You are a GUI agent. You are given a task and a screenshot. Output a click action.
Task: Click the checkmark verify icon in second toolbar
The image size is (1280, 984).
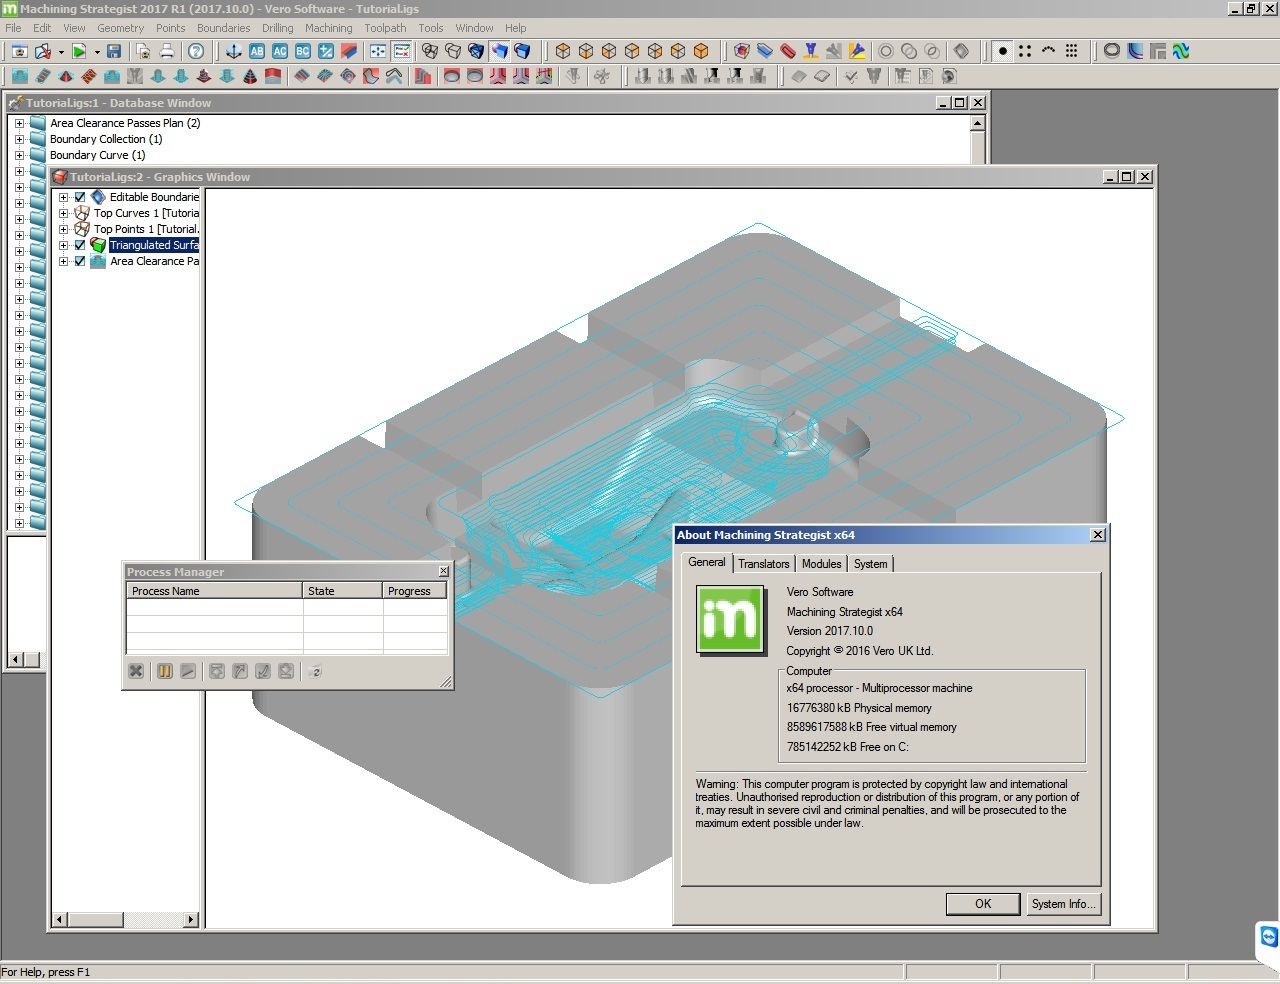coord(851,76)
